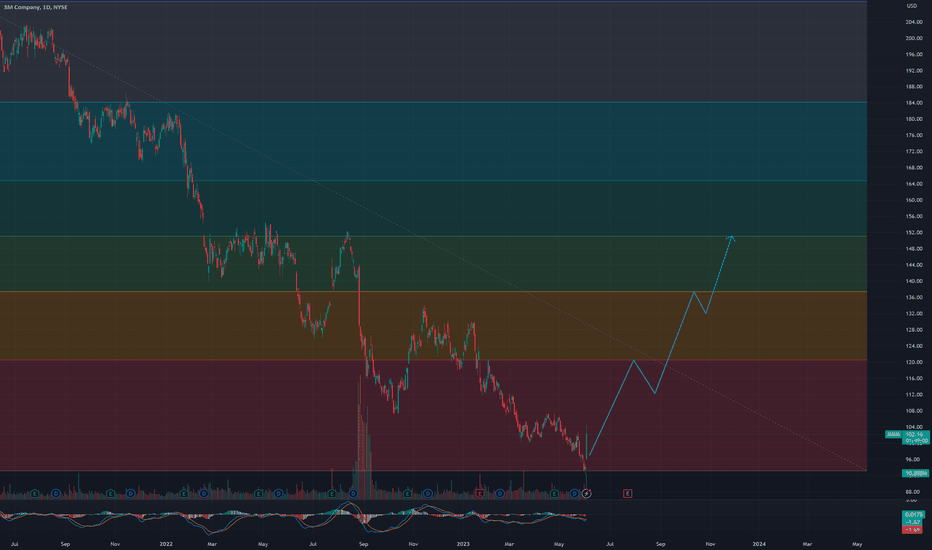
Task: Click the Jul label at time axis start
Action: [x=14, y=543]
